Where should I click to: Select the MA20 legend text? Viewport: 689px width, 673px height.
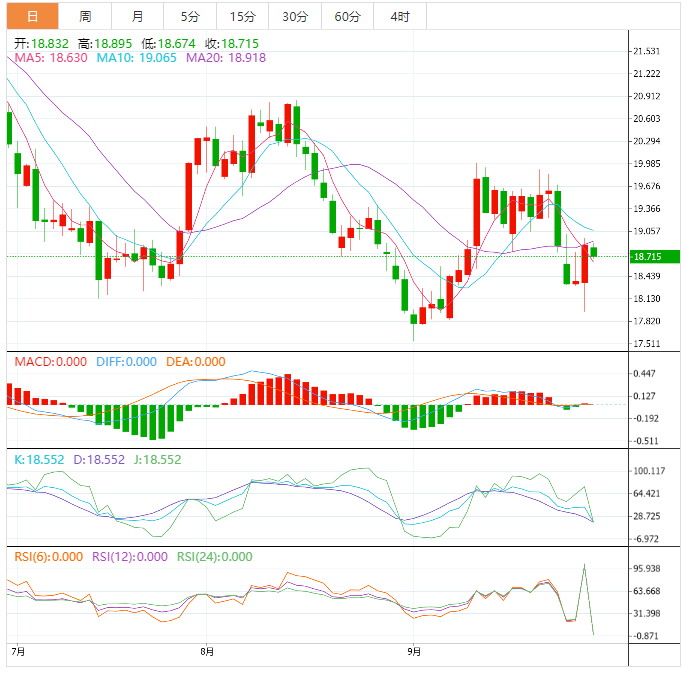coord(227,59)
